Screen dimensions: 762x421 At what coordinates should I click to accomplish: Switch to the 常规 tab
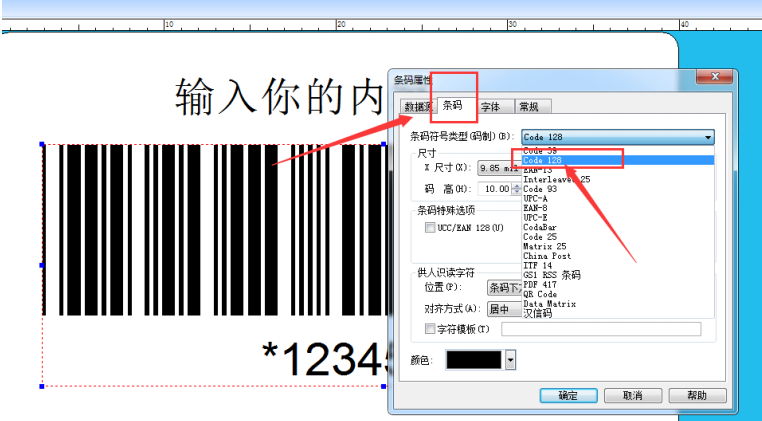click(x=529, y=106)
